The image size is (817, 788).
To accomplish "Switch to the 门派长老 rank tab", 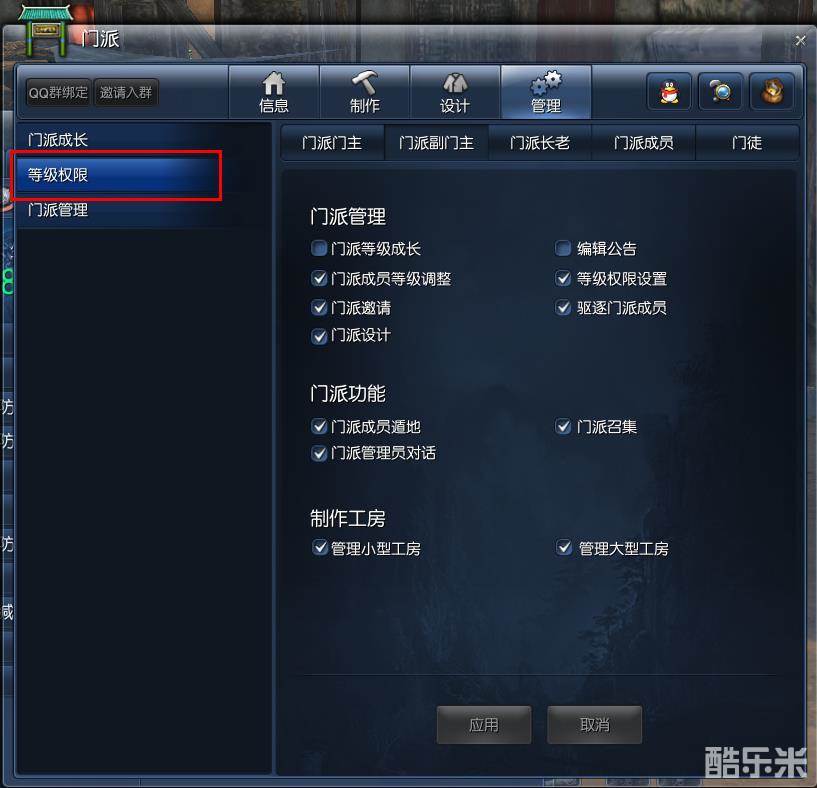I will (x=540, y=143).
